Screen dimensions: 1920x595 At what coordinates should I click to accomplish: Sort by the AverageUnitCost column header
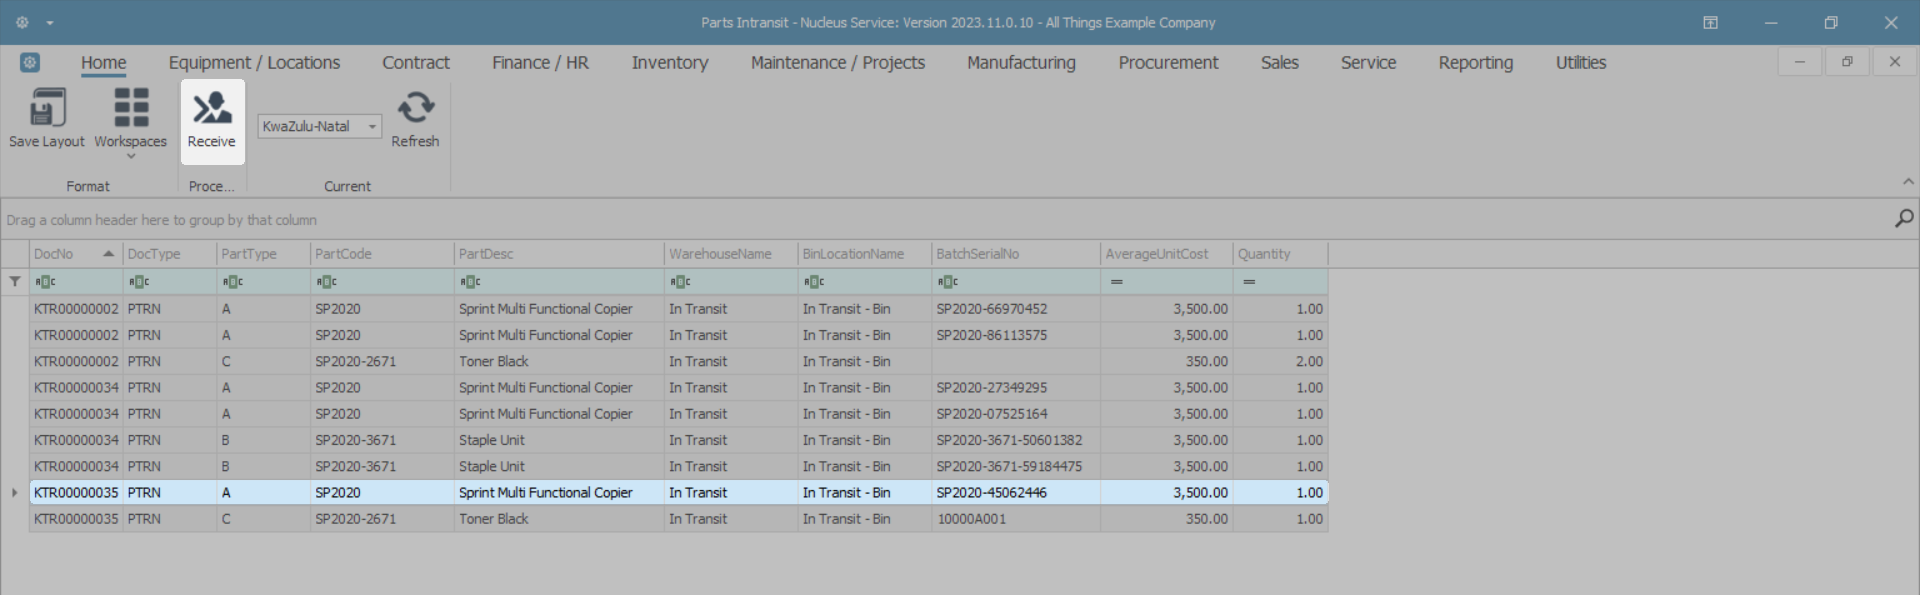point(1167,254)
